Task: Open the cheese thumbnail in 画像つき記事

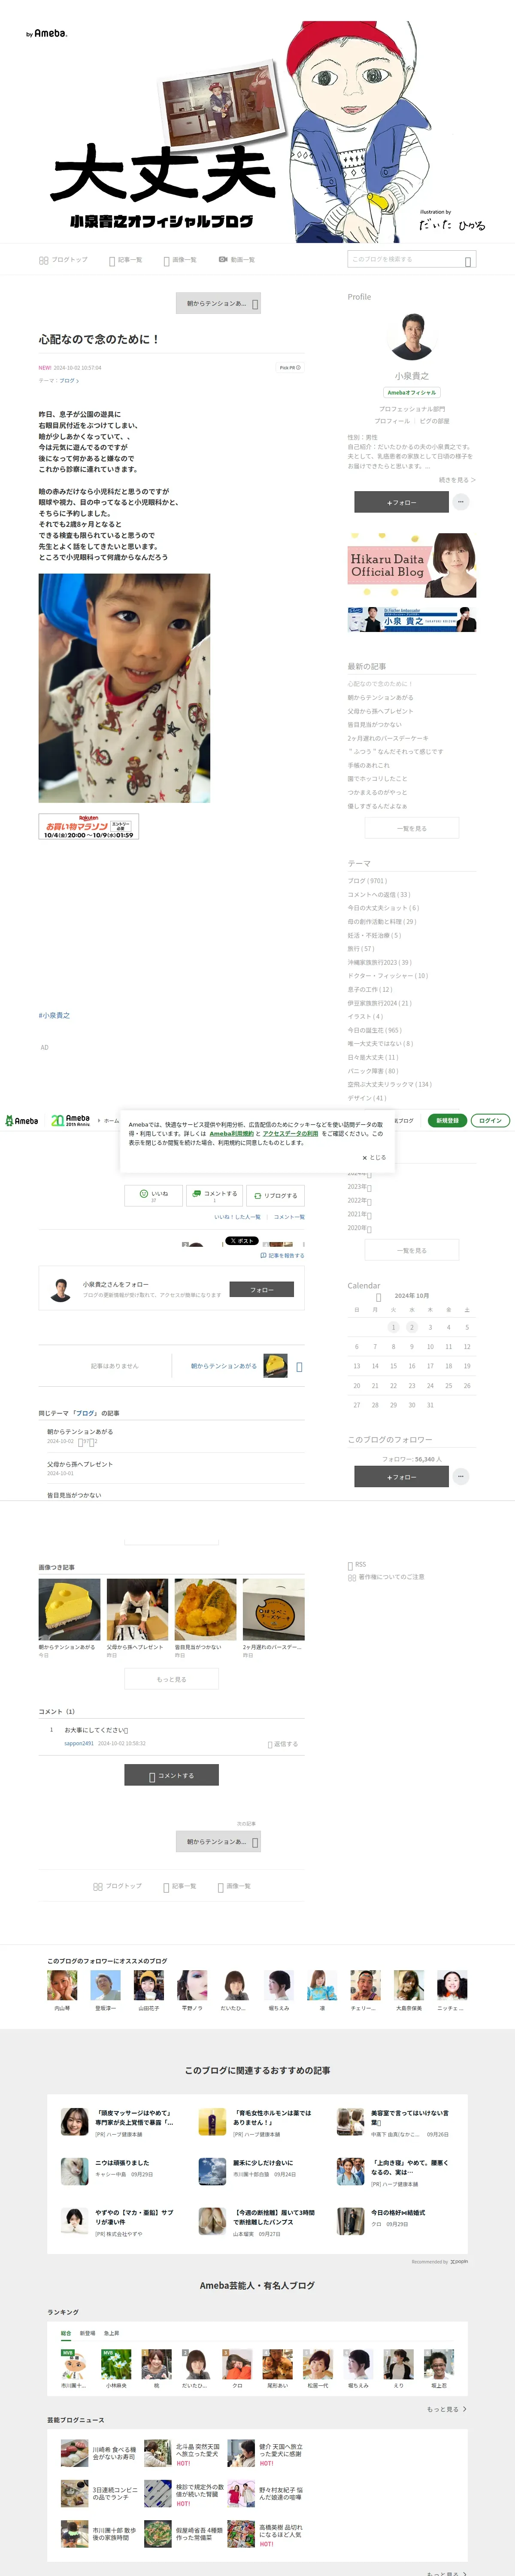Action: click(69, 1609)
